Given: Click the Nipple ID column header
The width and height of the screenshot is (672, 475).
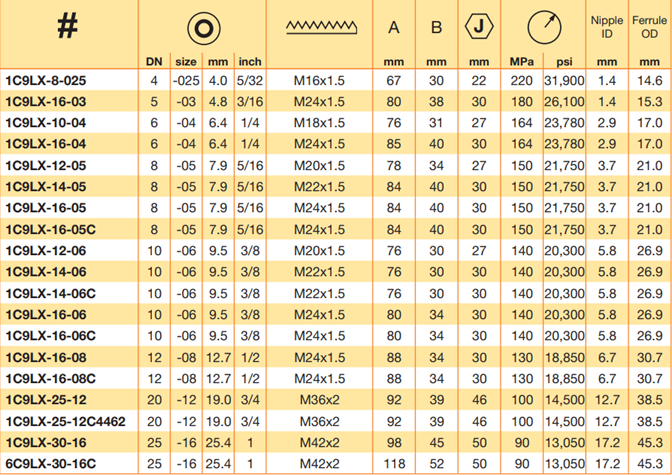Looking at the screenshot, I should point(606,26).
